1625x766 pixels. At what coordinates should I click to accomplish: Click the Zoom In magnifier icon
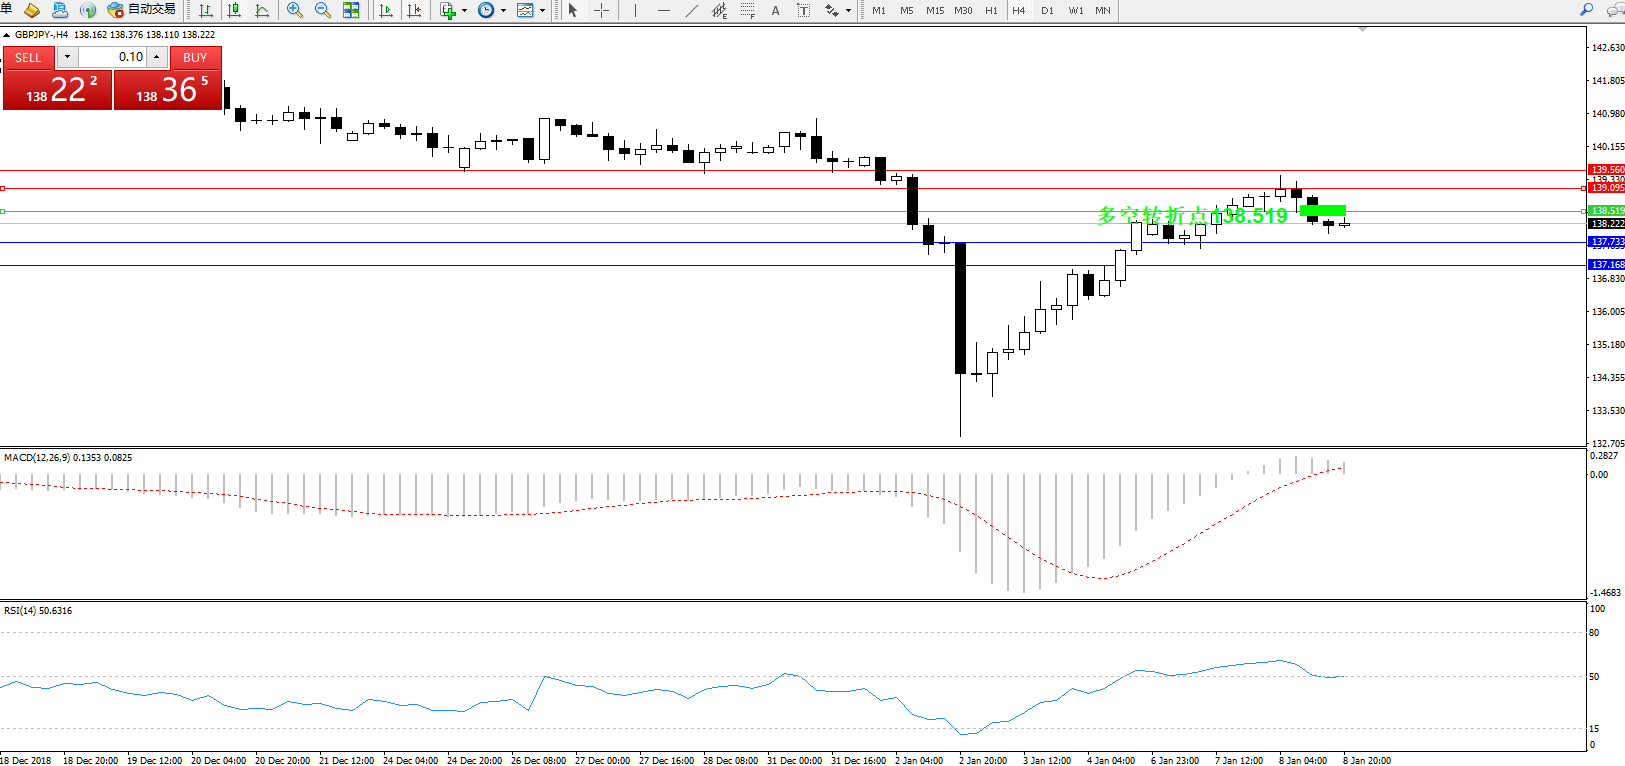coord(294,10)
